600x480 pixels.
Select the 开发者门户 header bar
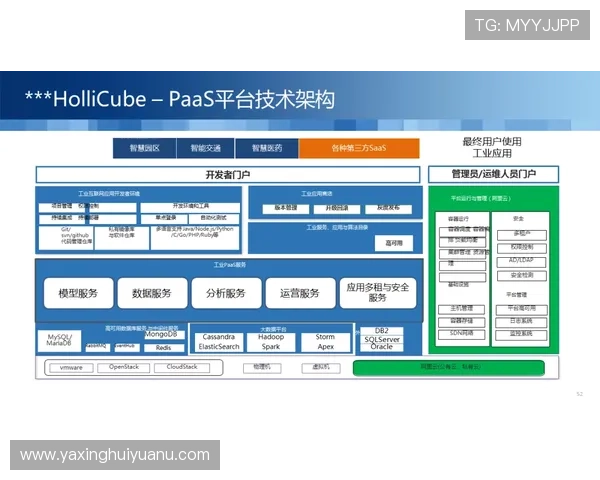[x=227, y=174]
